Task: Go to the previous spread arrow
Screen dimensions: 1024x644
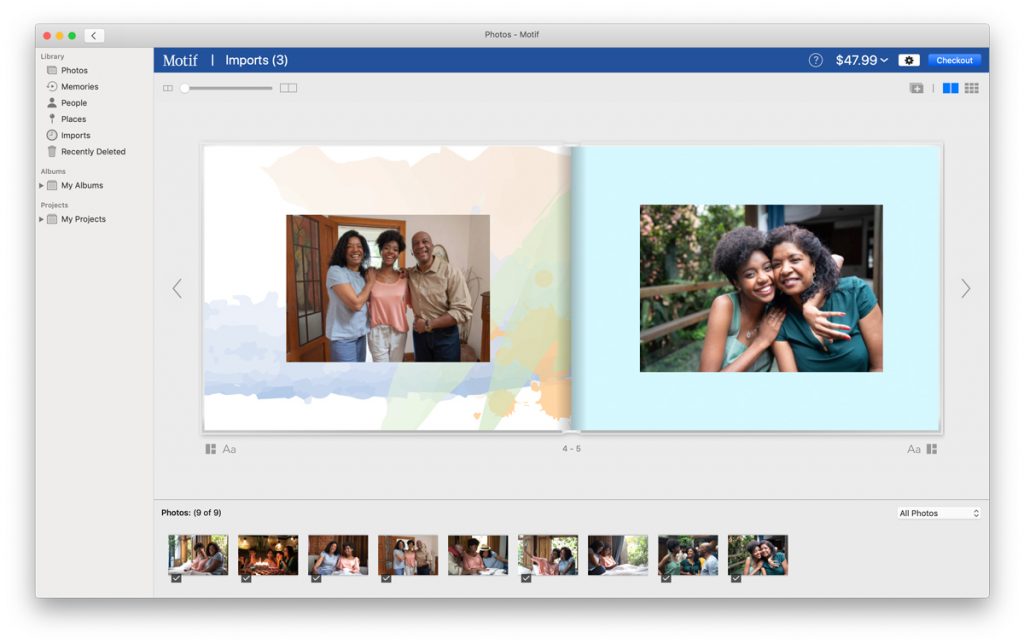Action: pos(177,288)
